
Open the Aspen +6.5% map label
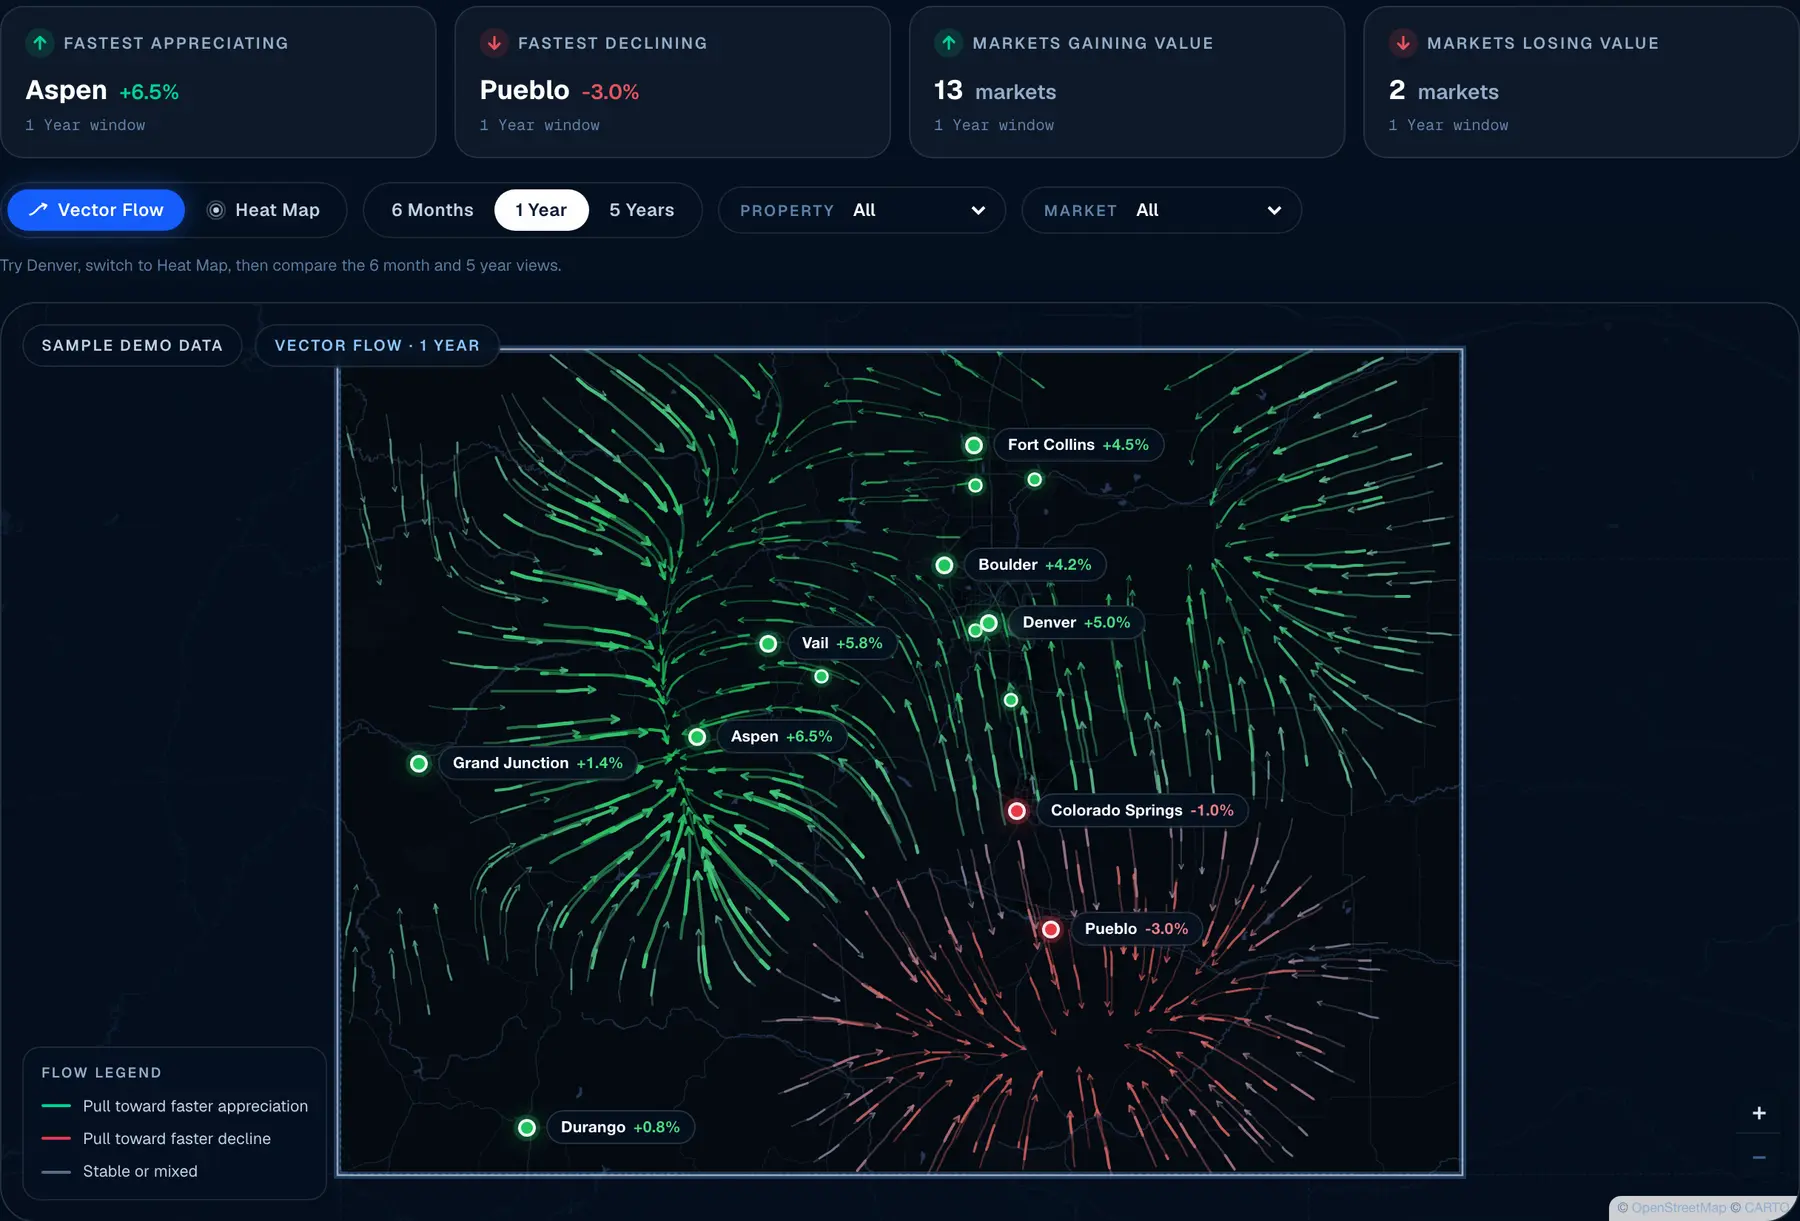781,737
